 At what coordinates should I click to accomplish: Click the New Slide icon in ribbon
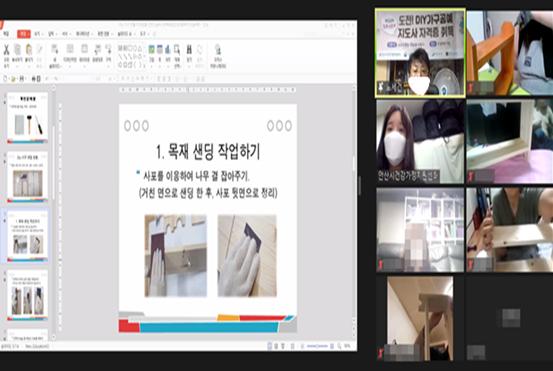click(x=55, y=49)
